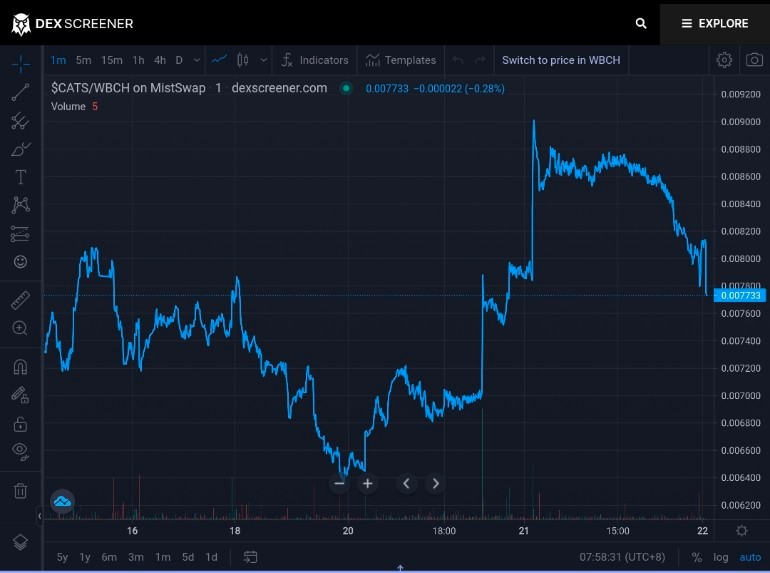Select the trend line drawing tool
The height and width of the screenshot is (573, 770).
20,92
